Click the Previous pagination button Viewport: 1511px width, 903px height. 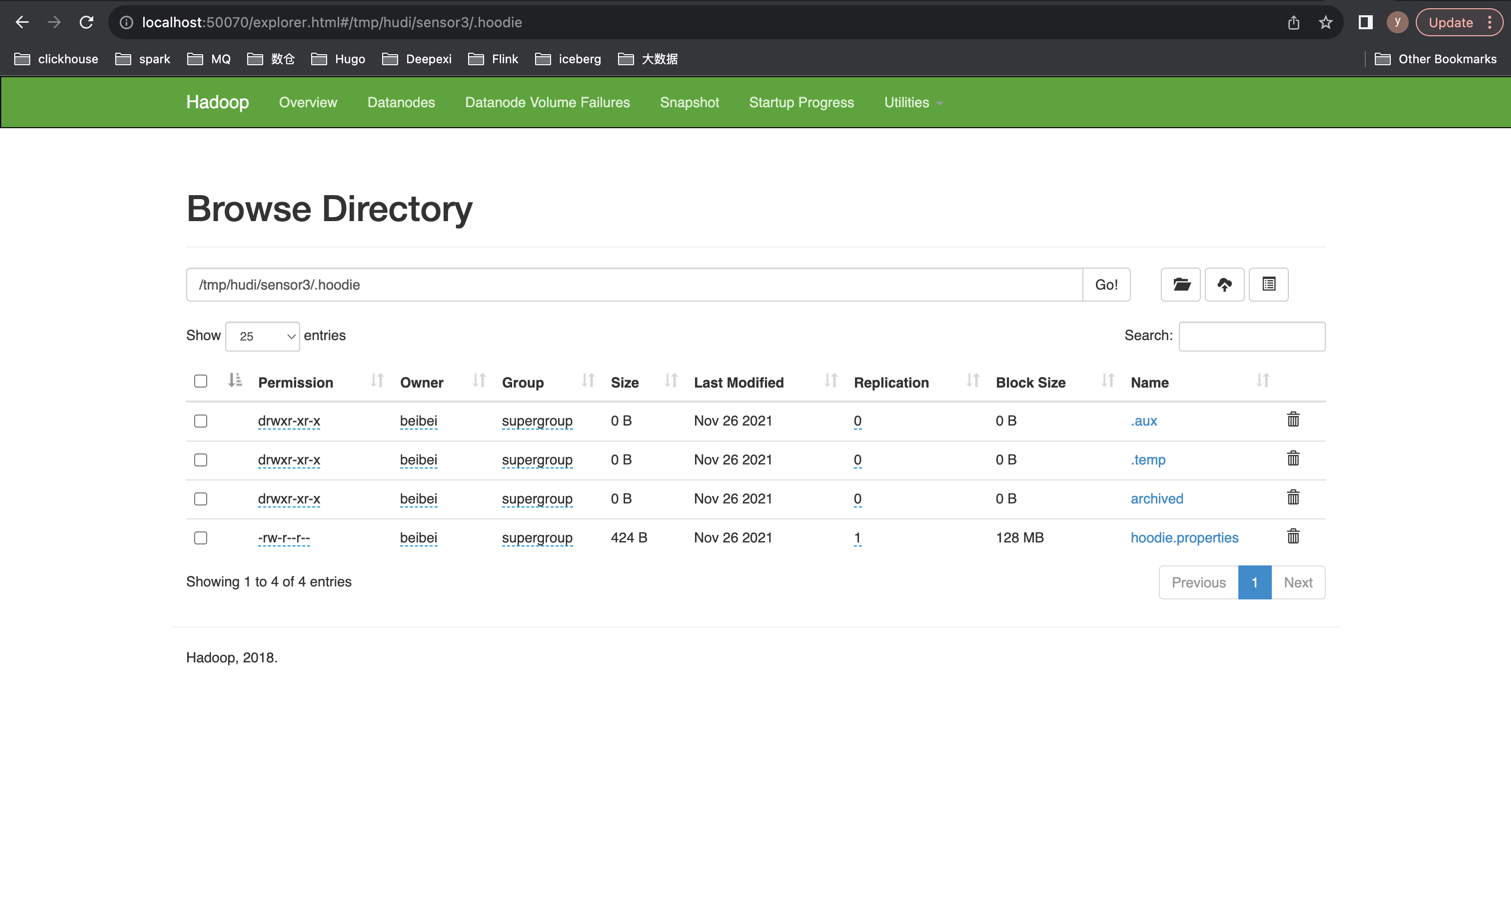coord(1198,582)
